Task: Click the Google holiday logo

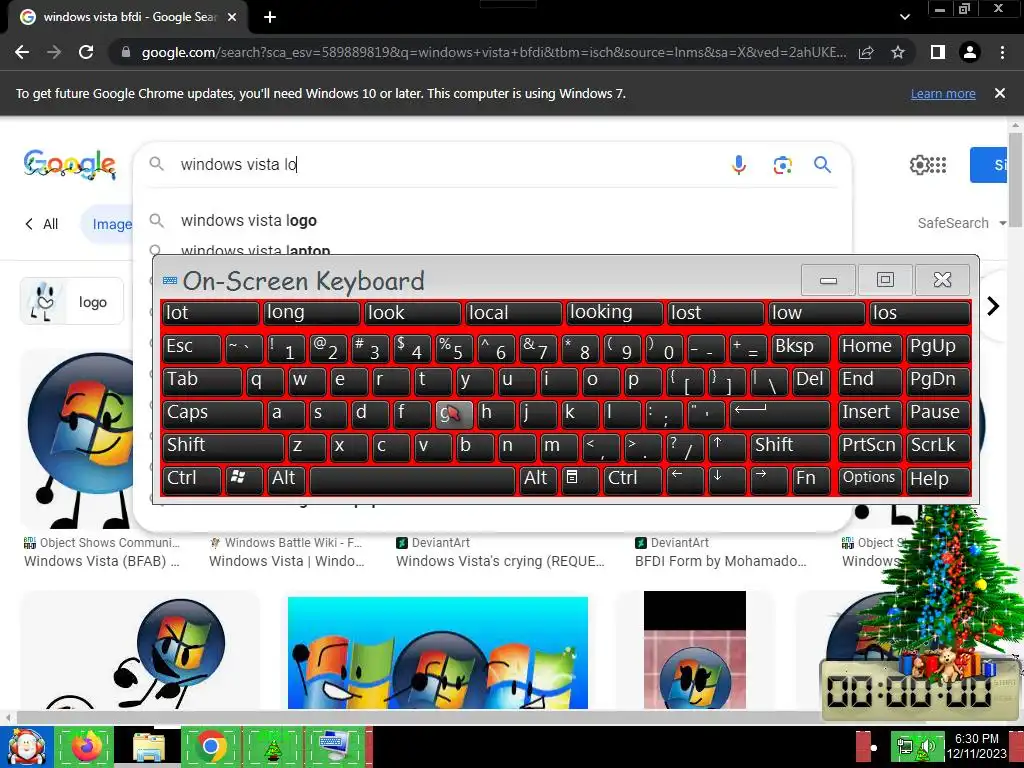Action: coord(70,165)
